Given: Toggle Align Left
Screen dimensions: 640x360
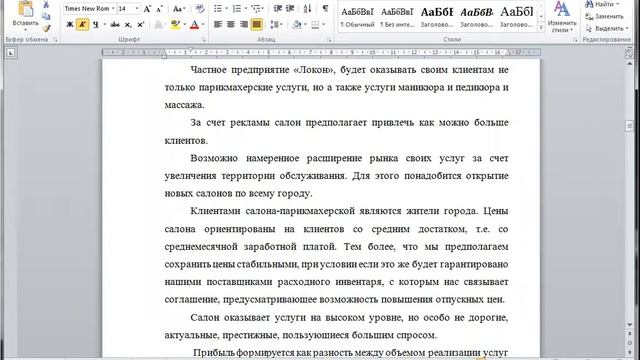Looking at the screenshot, I should tap(218, 25).
